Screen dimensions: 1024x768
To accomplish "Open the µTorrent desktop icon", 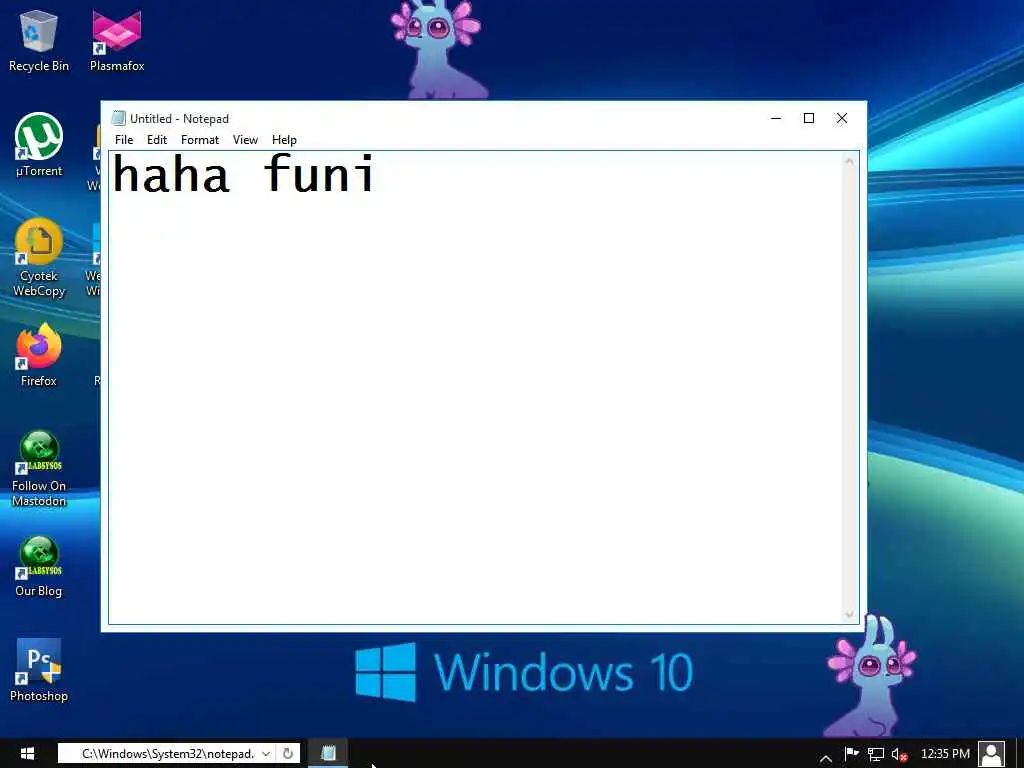I will point(39,145).
